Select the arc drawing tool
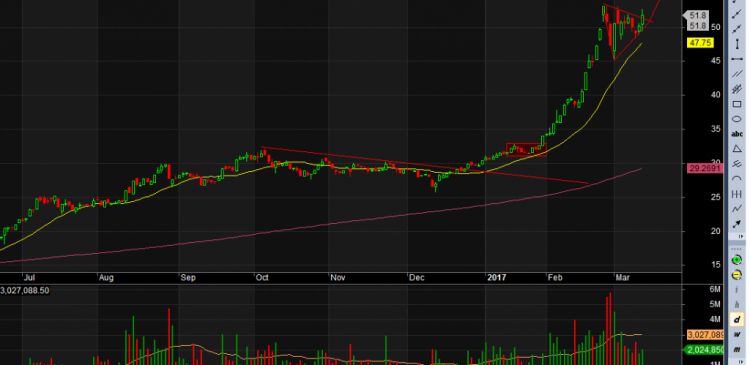The image size is (750, 365). click(x=737, y=178)
